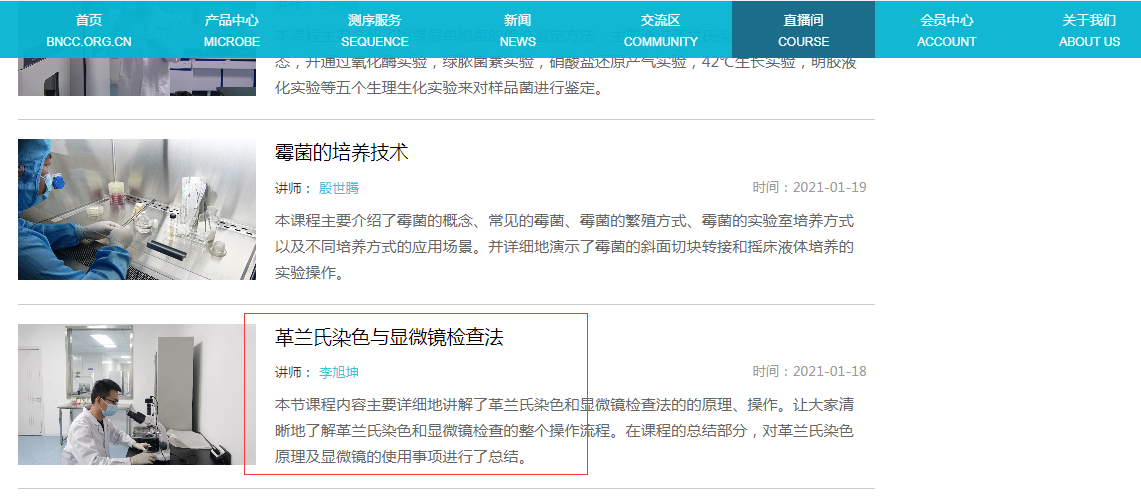Open course title 革兰氏染色与显微镜检查法
Viewport: 1141px width, 502px height.
pyautogui.click(x=389, y=338)
